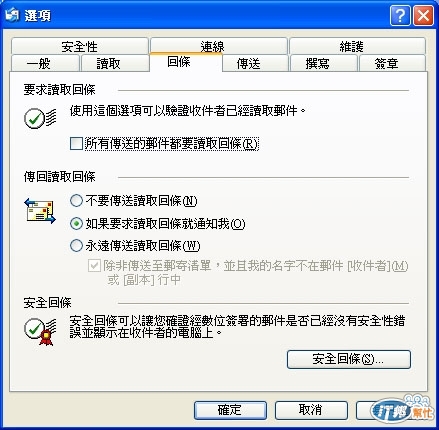Screen dimensions: 439x430
Task: Switch to the 連線 tab
Action: (x=219, y=45)
